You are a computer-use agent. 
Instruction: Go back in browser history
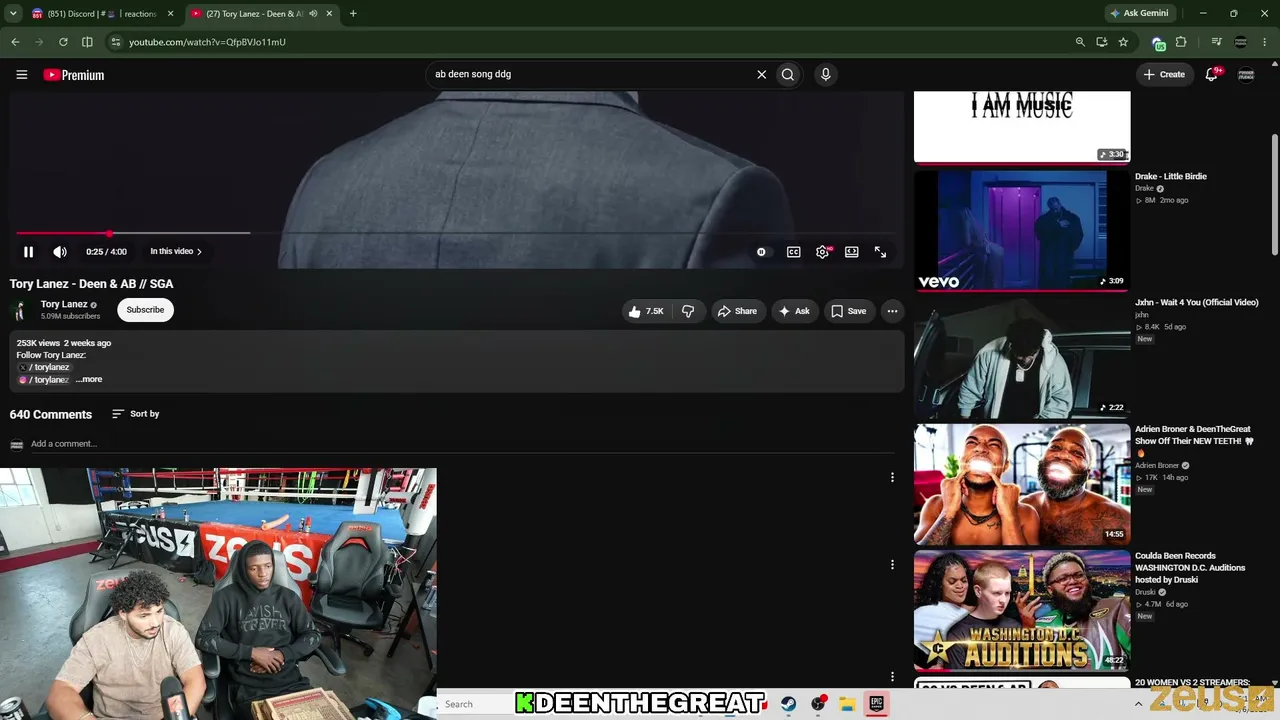[x=15, y=42]
